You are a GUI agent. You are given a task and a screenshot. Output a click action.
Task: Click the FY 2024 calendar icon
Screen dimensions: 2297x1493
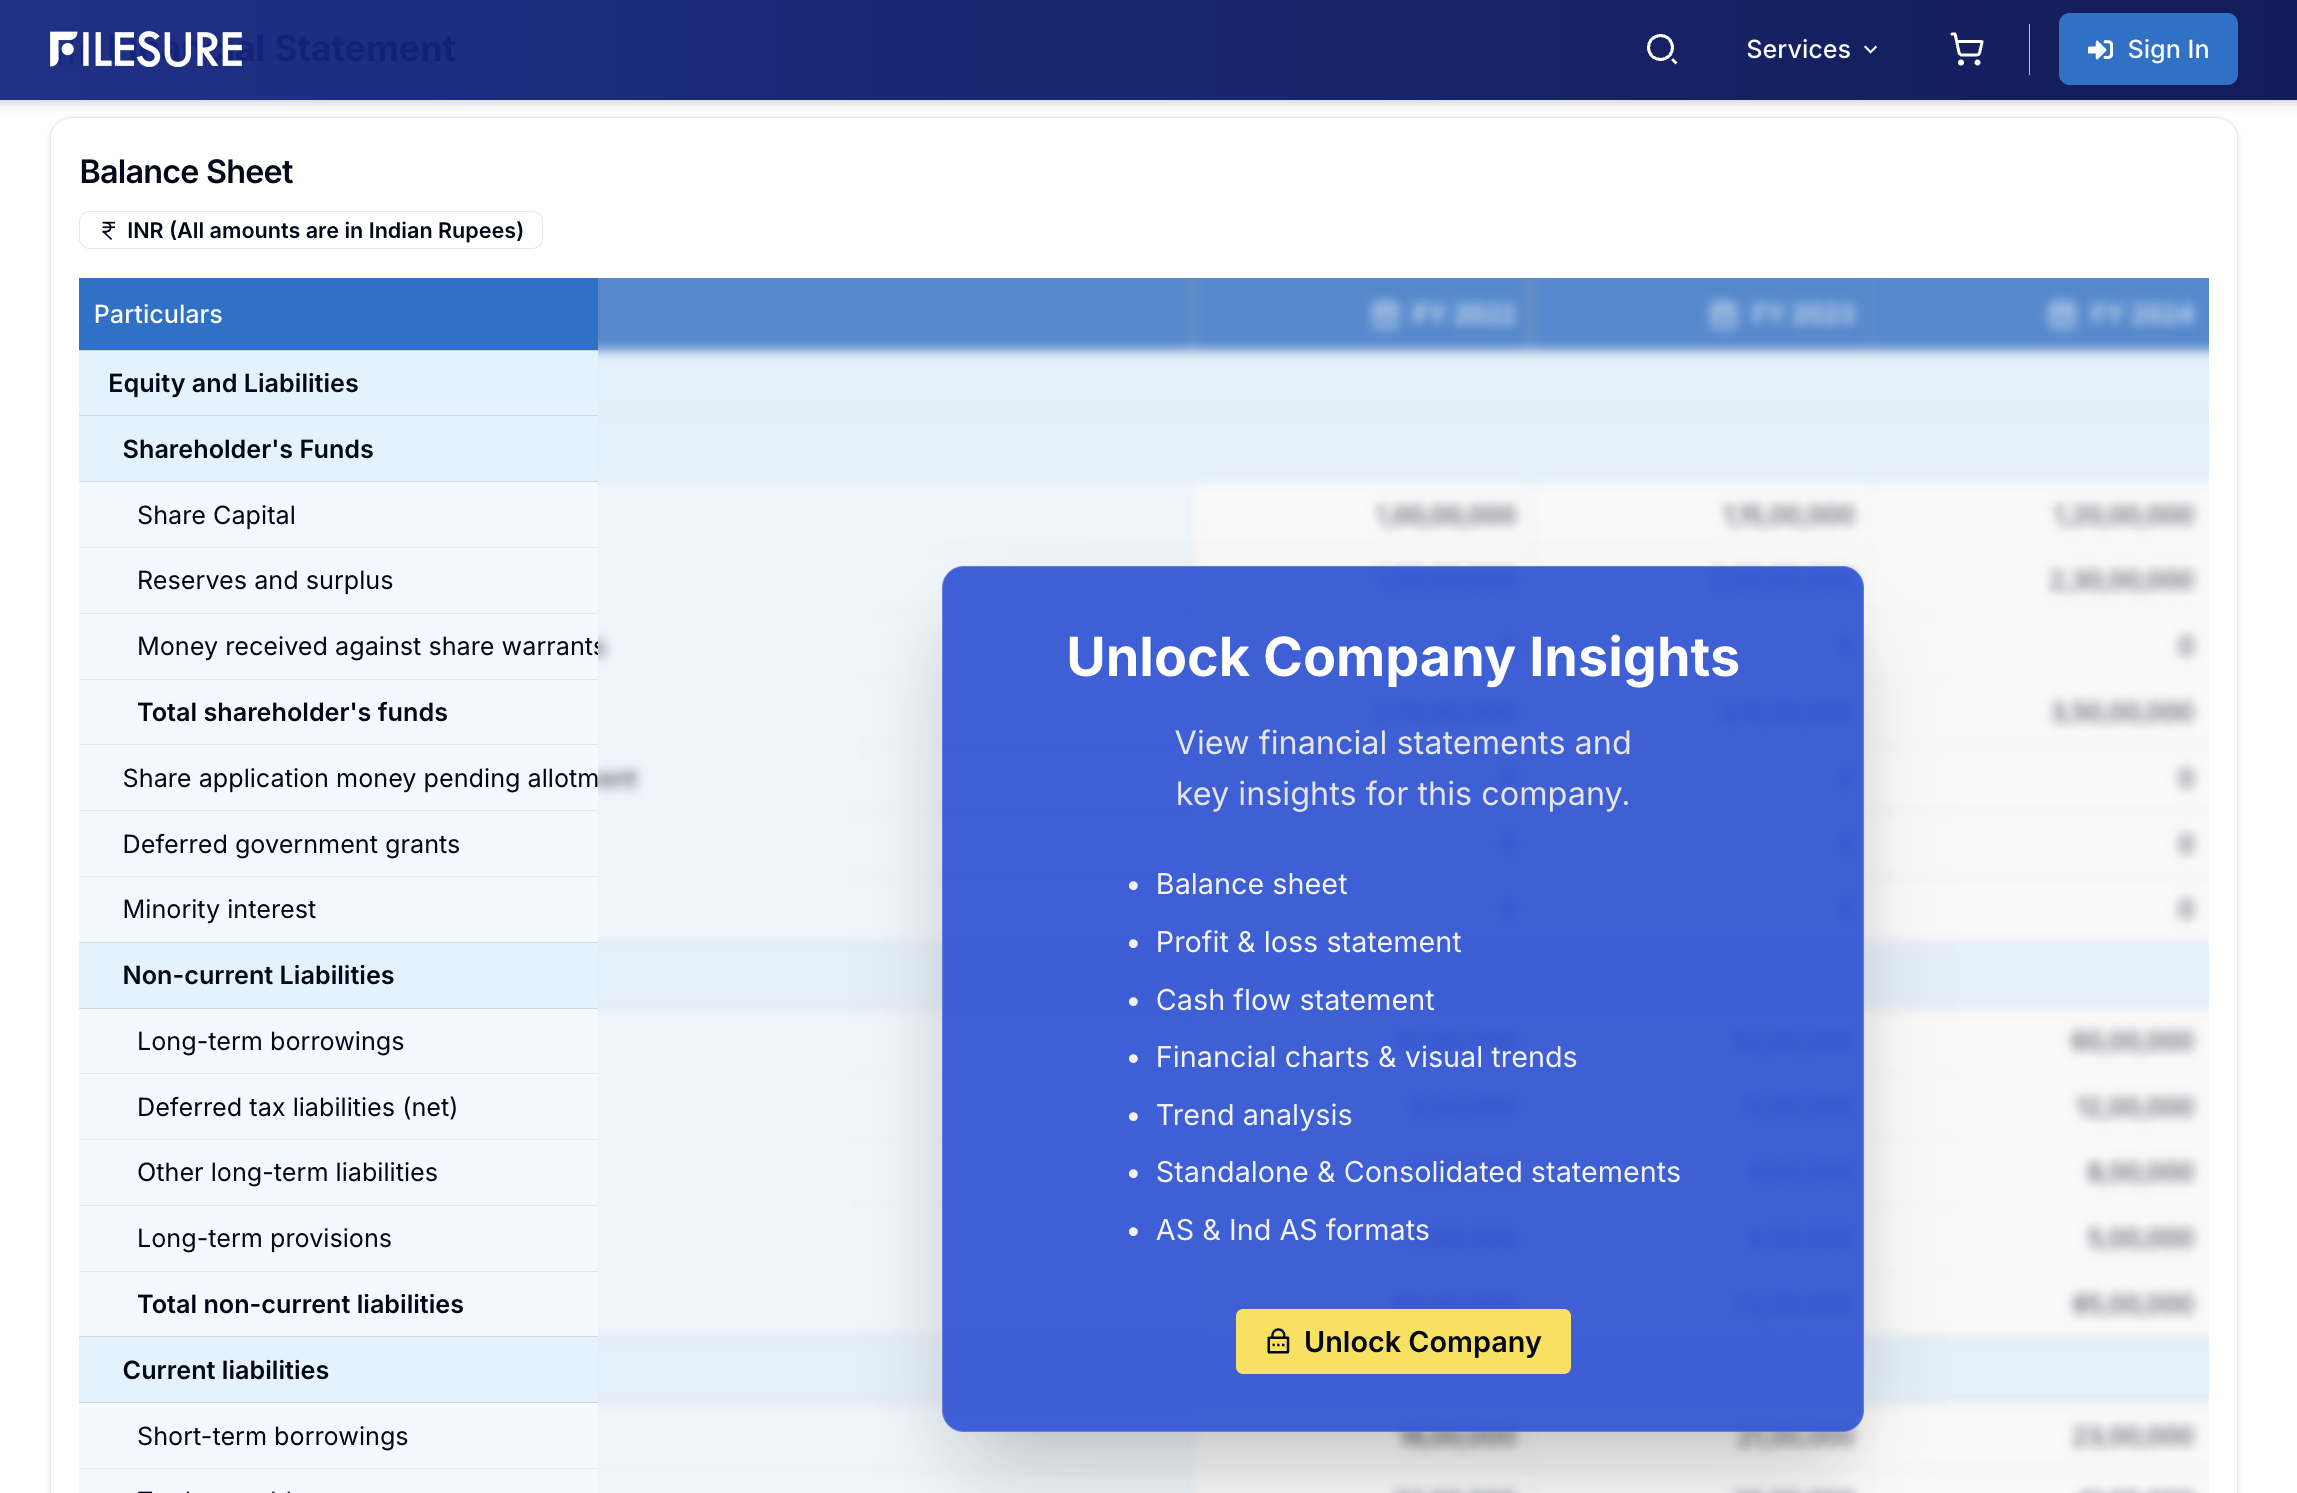click(x=2061, y=315)
